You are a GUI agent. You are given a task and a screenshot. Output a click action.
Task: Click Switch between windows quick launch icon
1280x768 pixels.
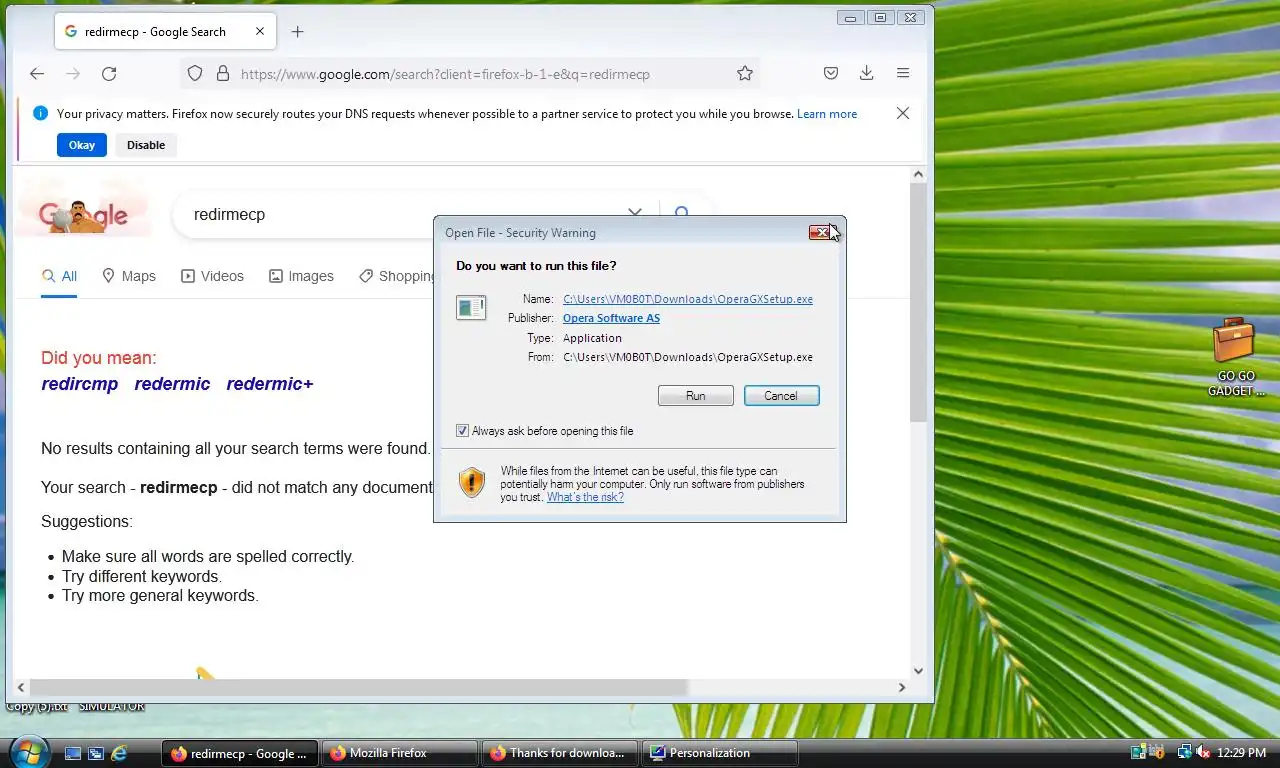[96, 753]
